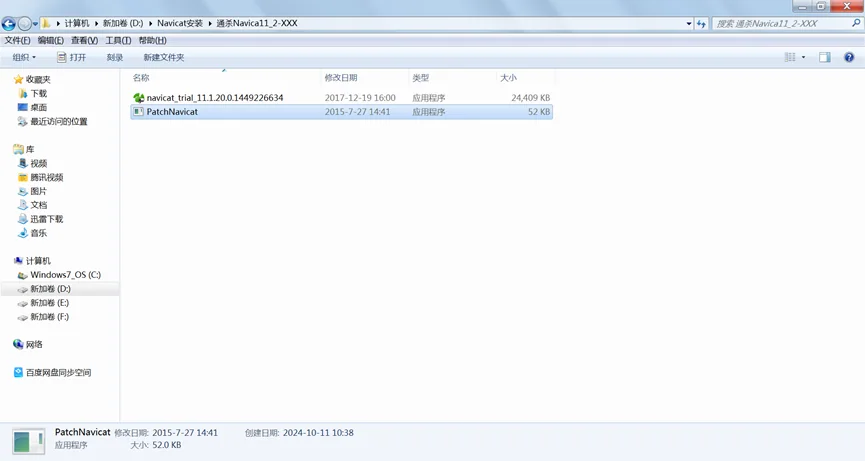Sort by the 类型 column header
Viewport: 865px width, 461px height.
pyautogui.click(x=452, y=78)
